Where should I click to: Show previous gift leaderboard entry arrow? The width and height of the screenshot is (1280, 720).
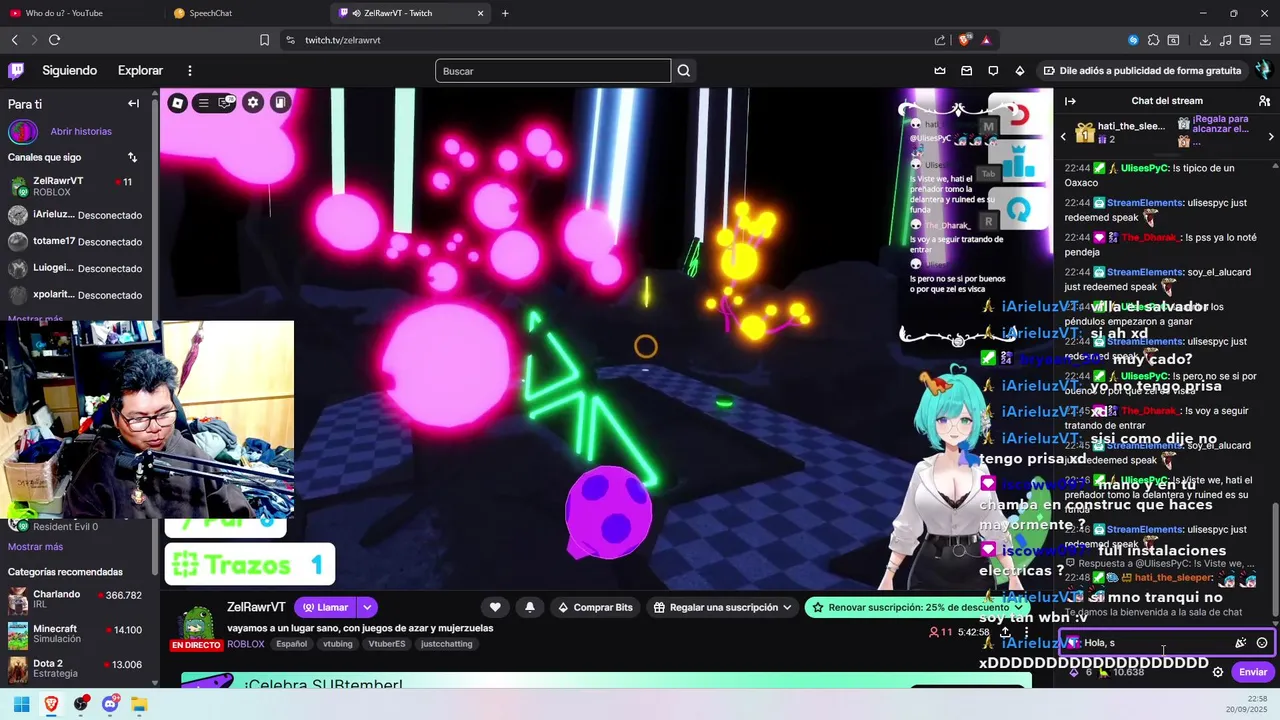tap(1063, 136)
